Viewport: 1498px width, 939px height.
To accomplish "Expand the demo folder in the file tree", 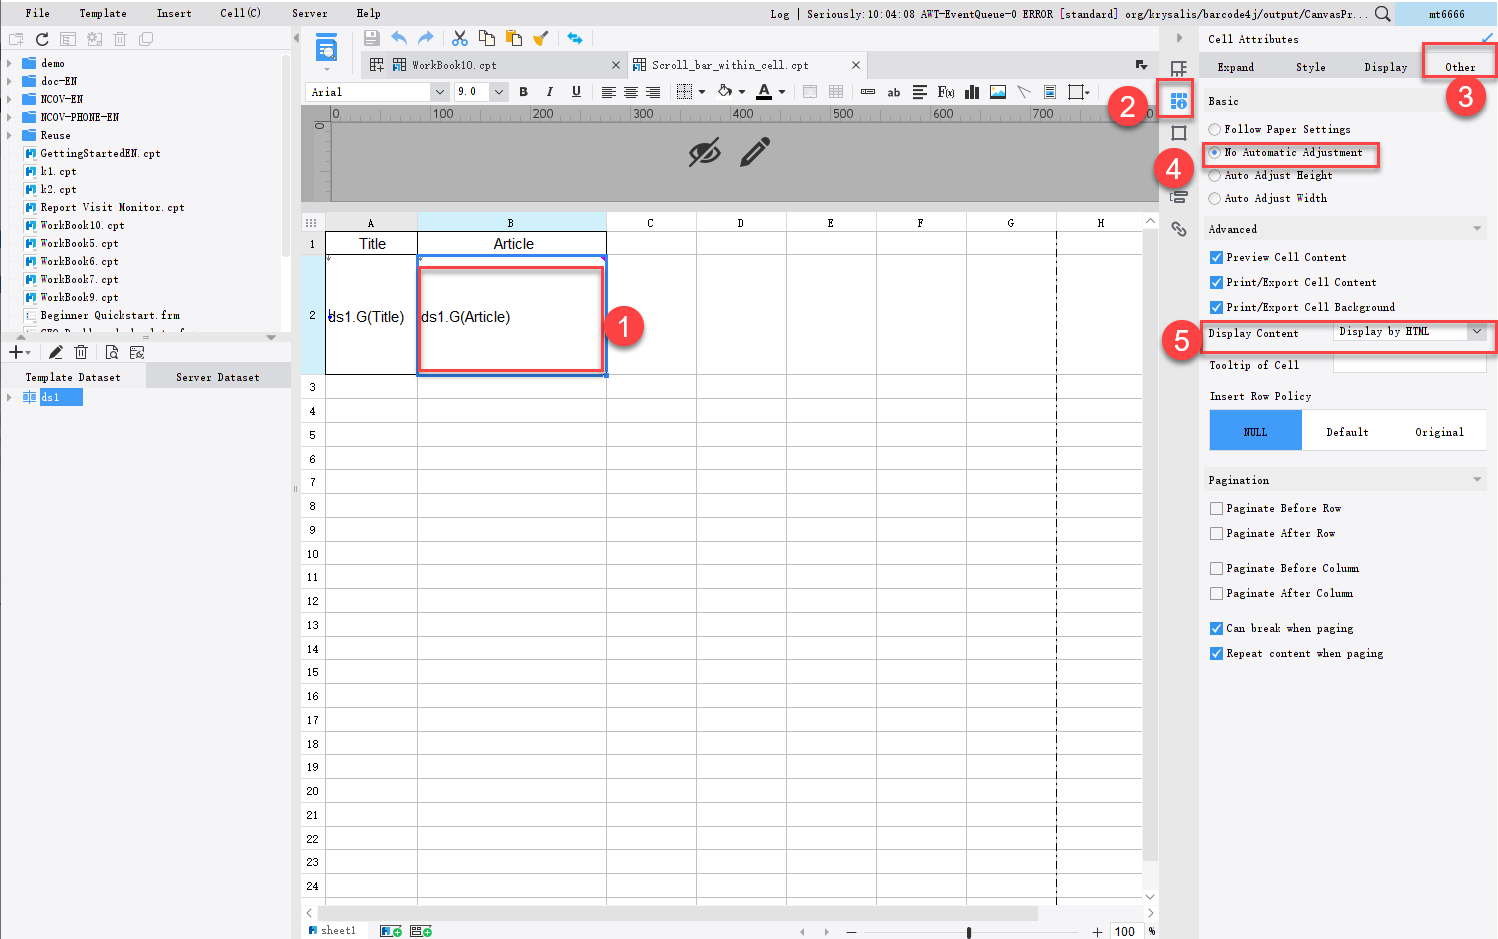I will [x=9, y=63].
